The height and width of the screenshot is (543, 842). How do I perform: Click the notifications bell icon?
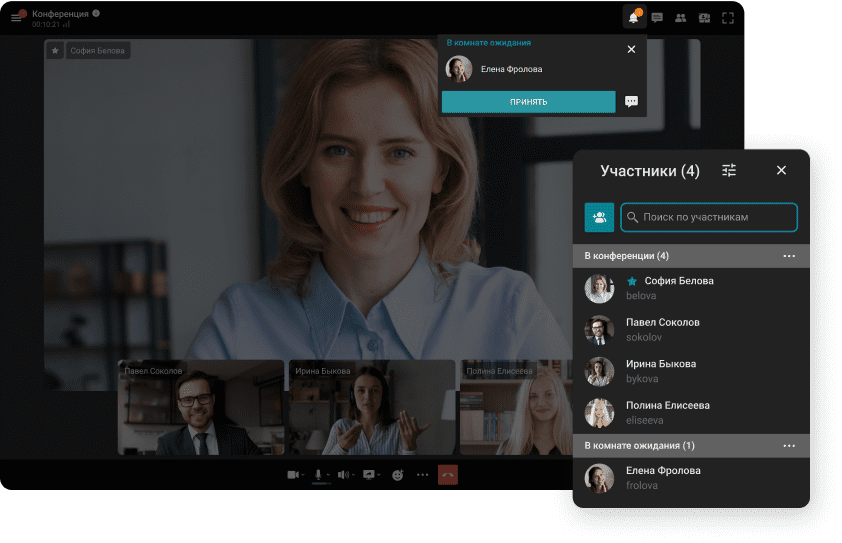point(633,17)
